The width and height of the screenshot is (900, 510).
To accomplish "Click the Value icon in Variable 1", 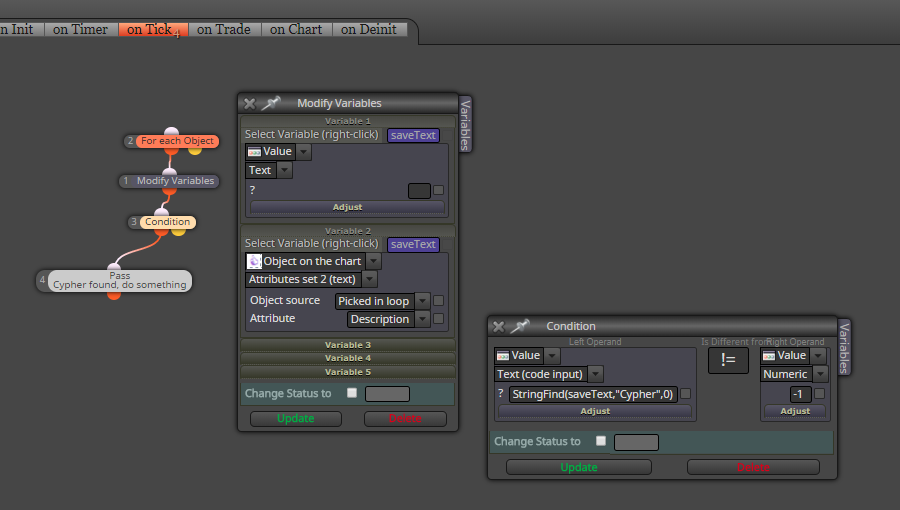I will [x=254, y=152].
